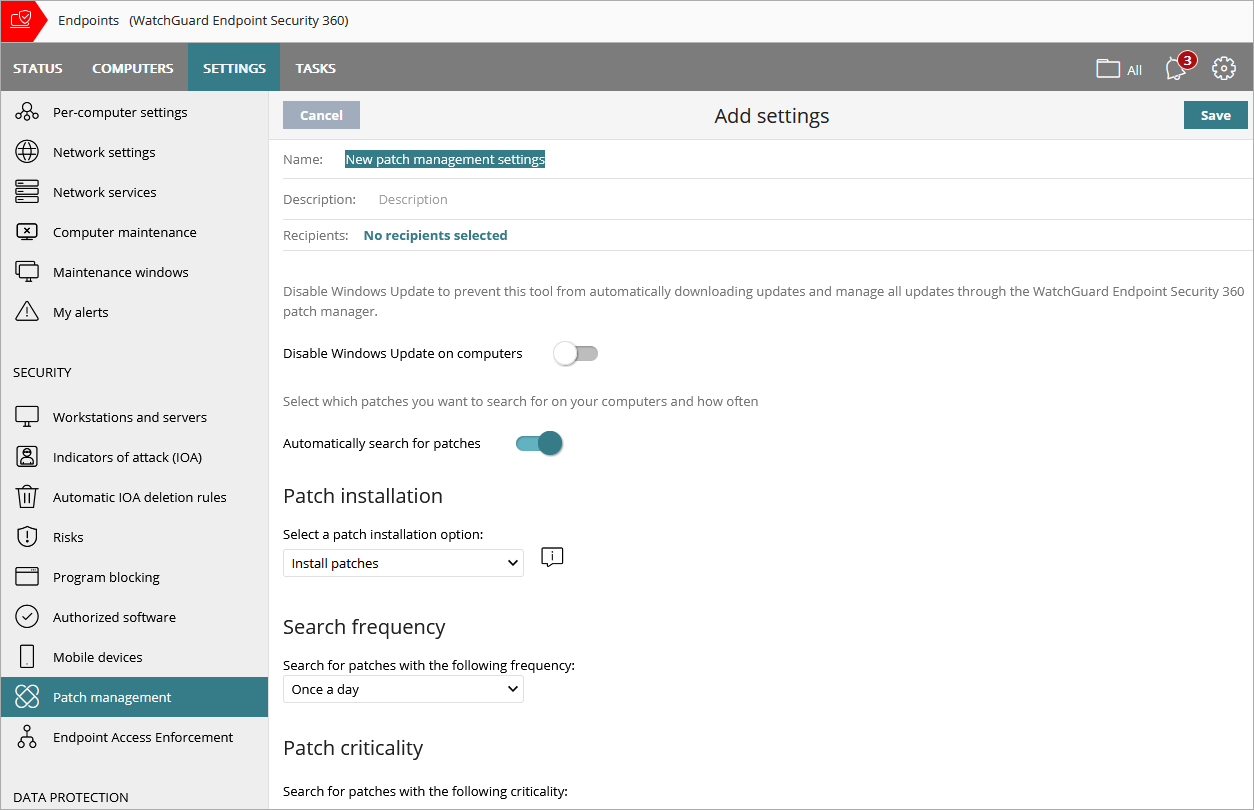This screenshot has width=1254, height=810.
Task: Click the Network services server icon
Action: [27, 192]
